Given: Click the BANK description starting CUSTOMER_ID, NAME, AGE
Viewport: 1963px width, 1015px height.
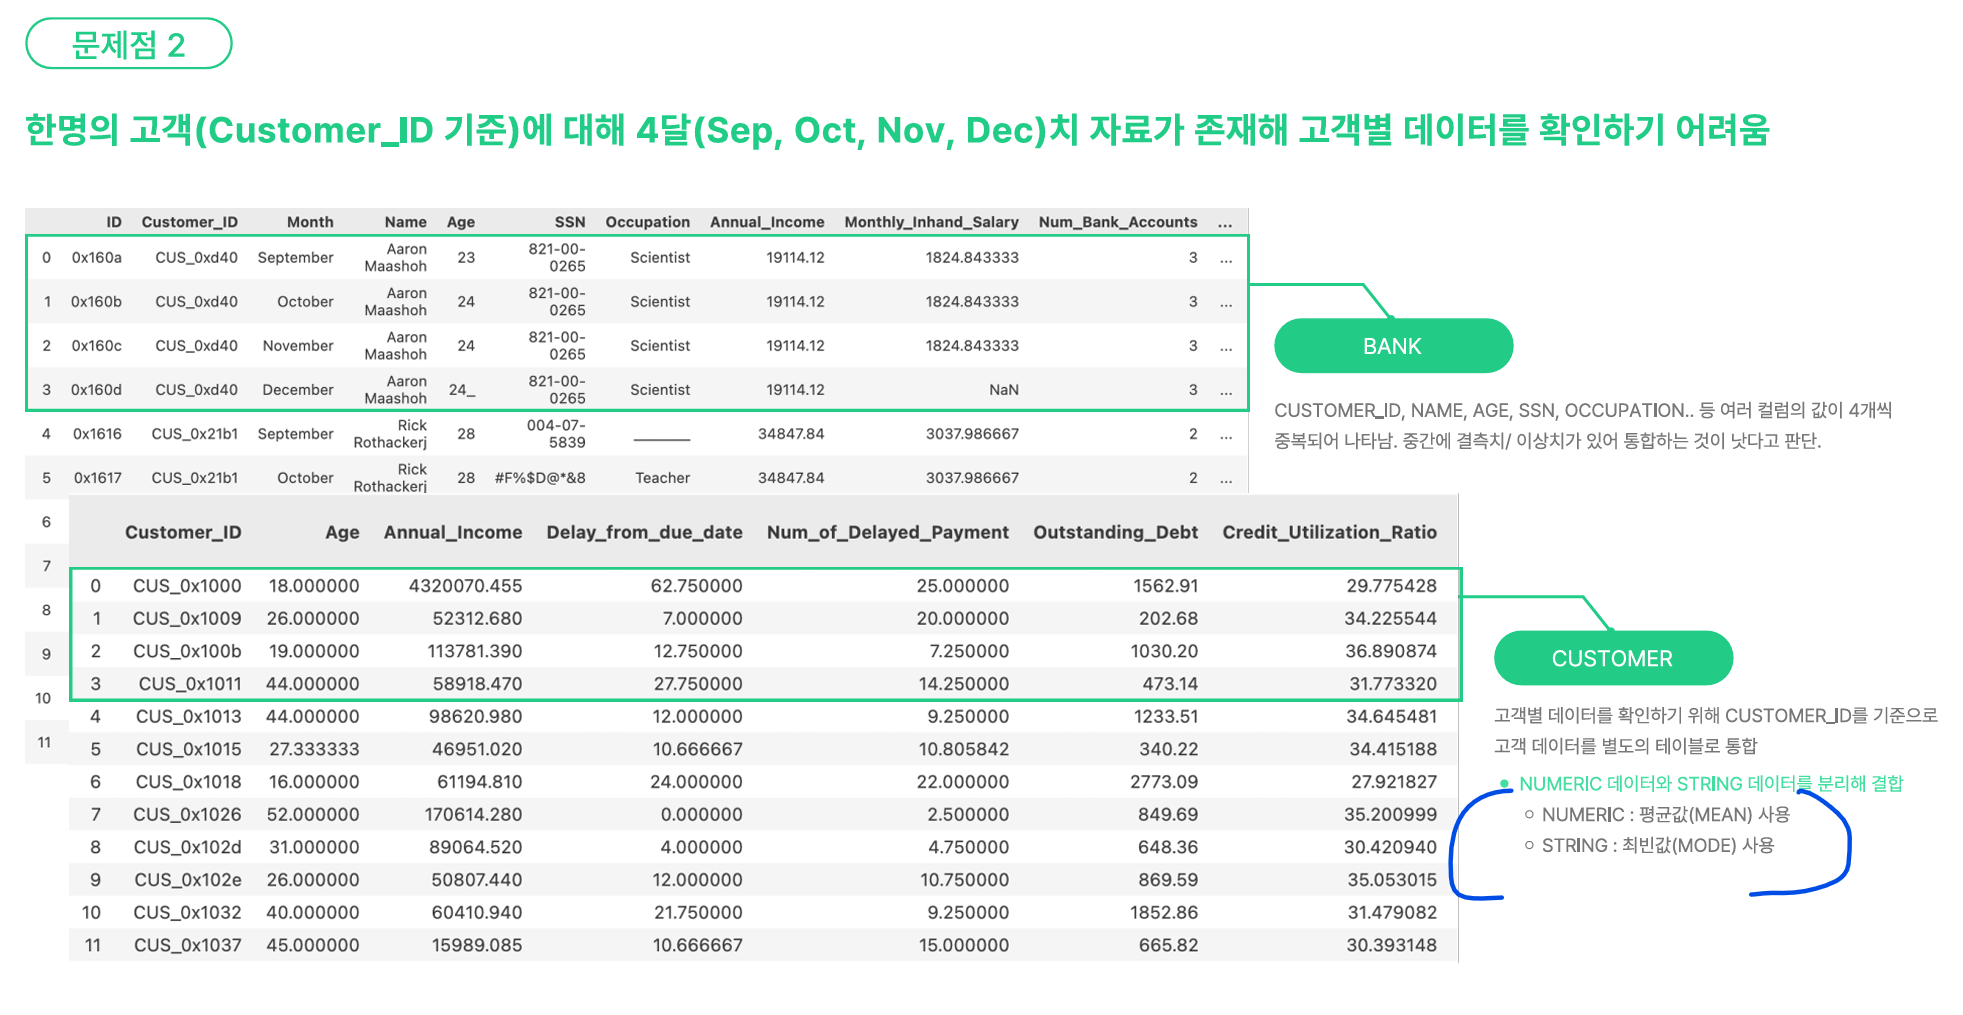Looking at the screenshot, I should pos(1583,425).
